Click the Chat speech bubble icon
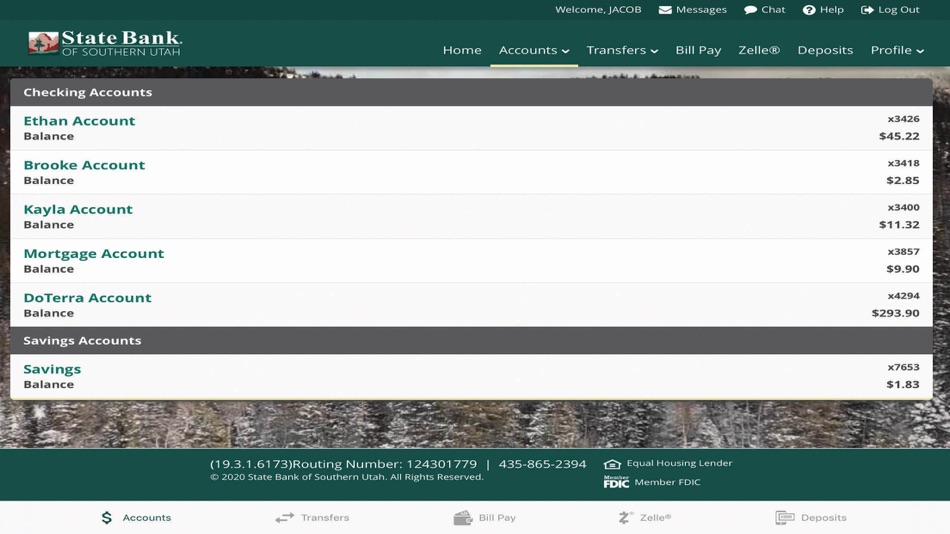 click(x=750, y=10)
